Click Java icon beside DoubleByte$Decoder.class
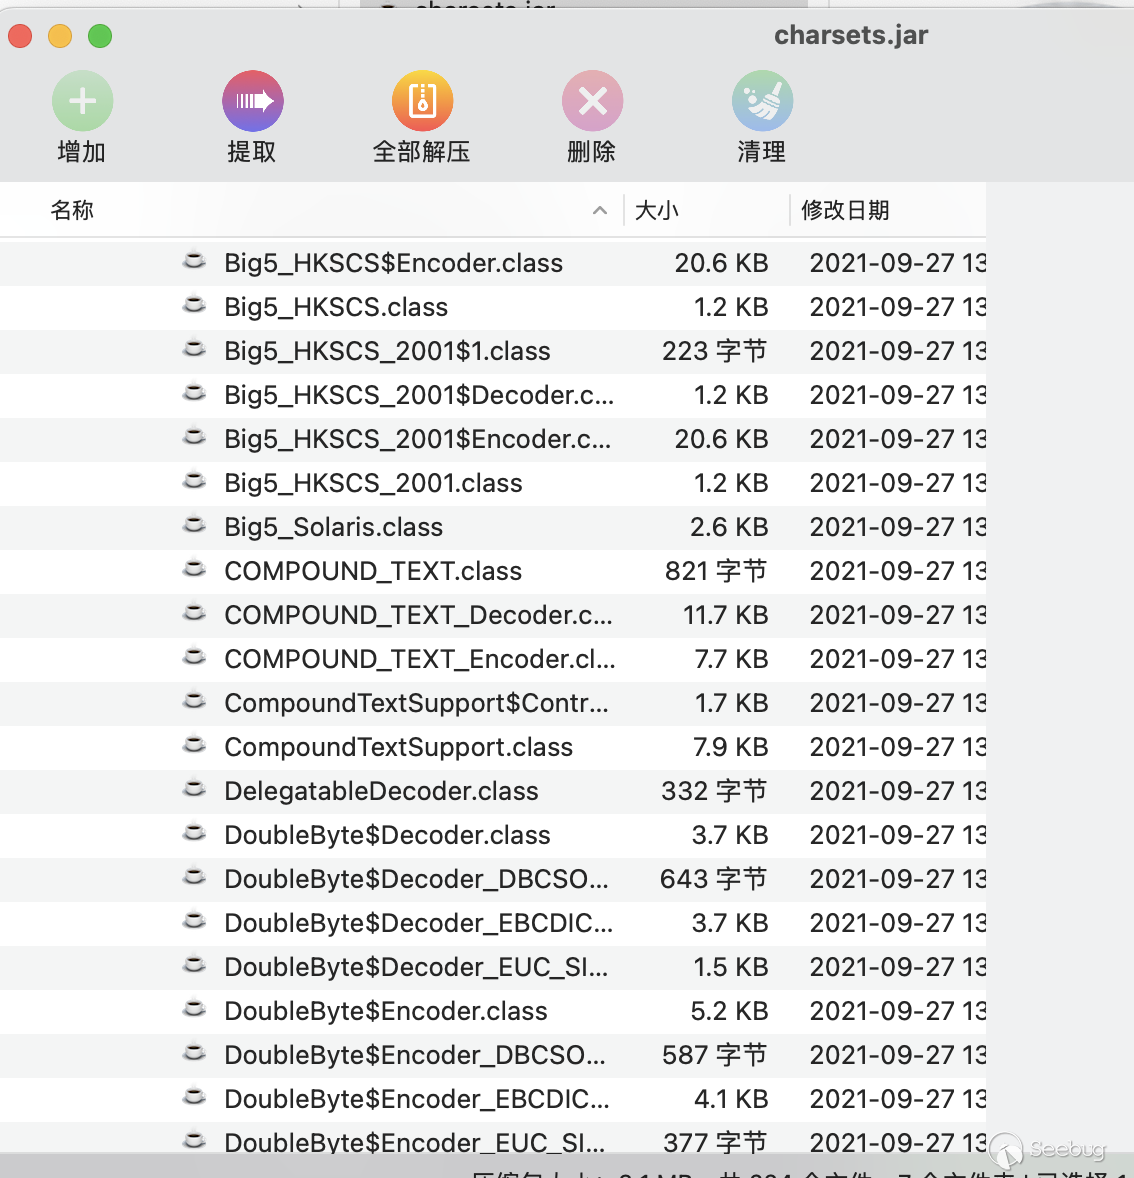The image size is (1134, 1178). point(195,832)
